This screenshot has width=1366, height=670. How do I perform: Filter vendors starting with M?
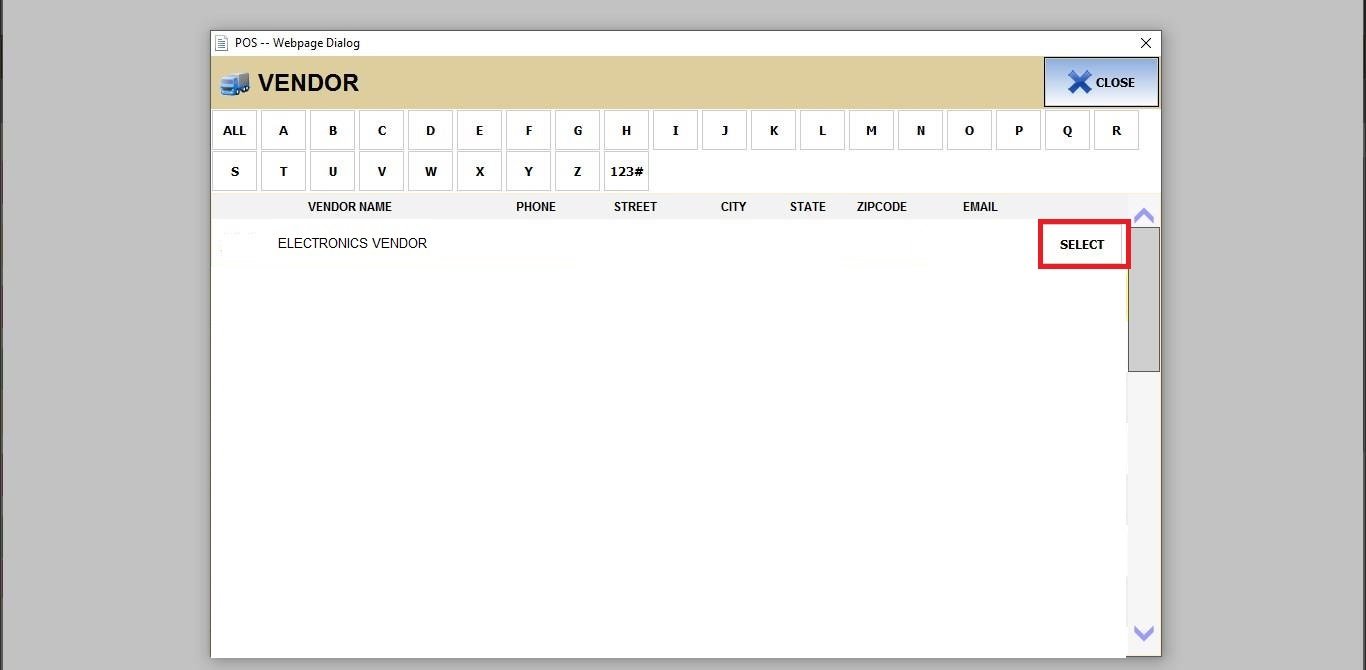coord(871,131)
